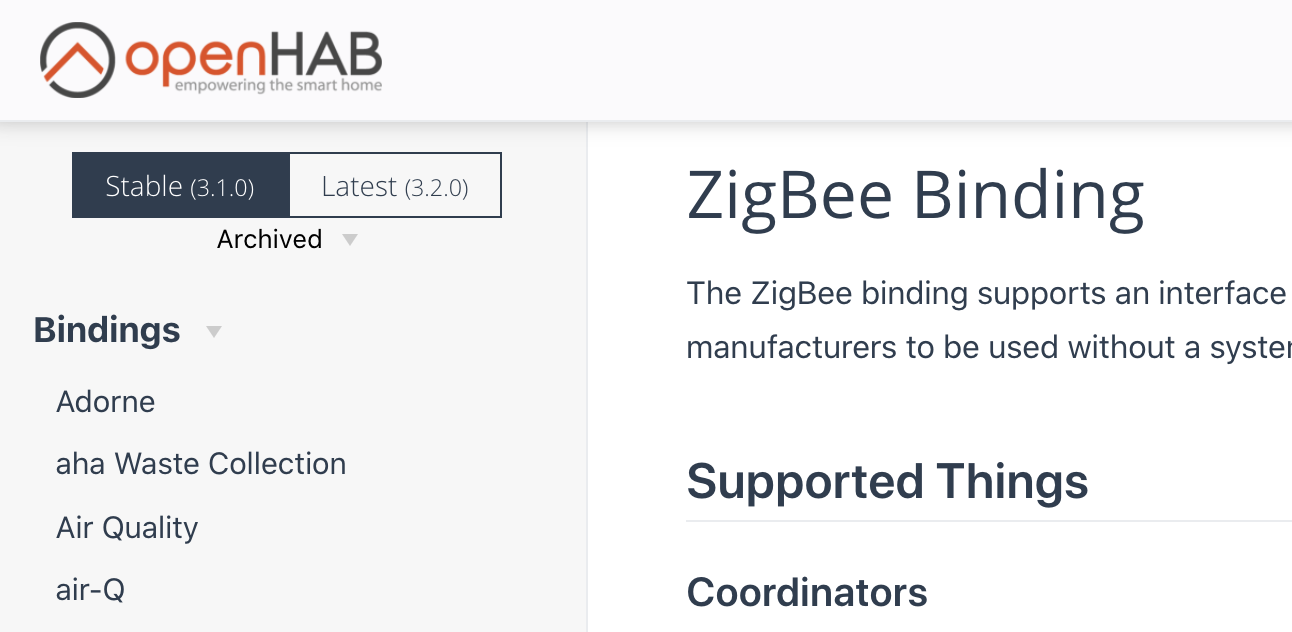Image resolution: width=1292 pixels, height=632 pixels.
Task: Switch to Stable (3.1.0) documentation version
Action: (x=180, y=186)
